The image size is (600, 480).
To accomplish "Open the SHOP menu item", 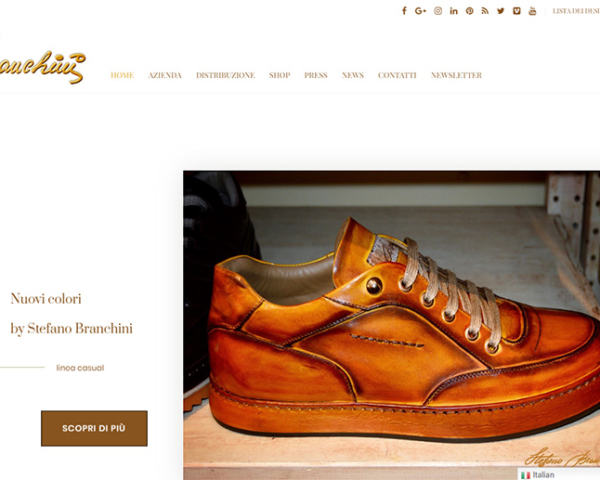I will coord(279,75).
